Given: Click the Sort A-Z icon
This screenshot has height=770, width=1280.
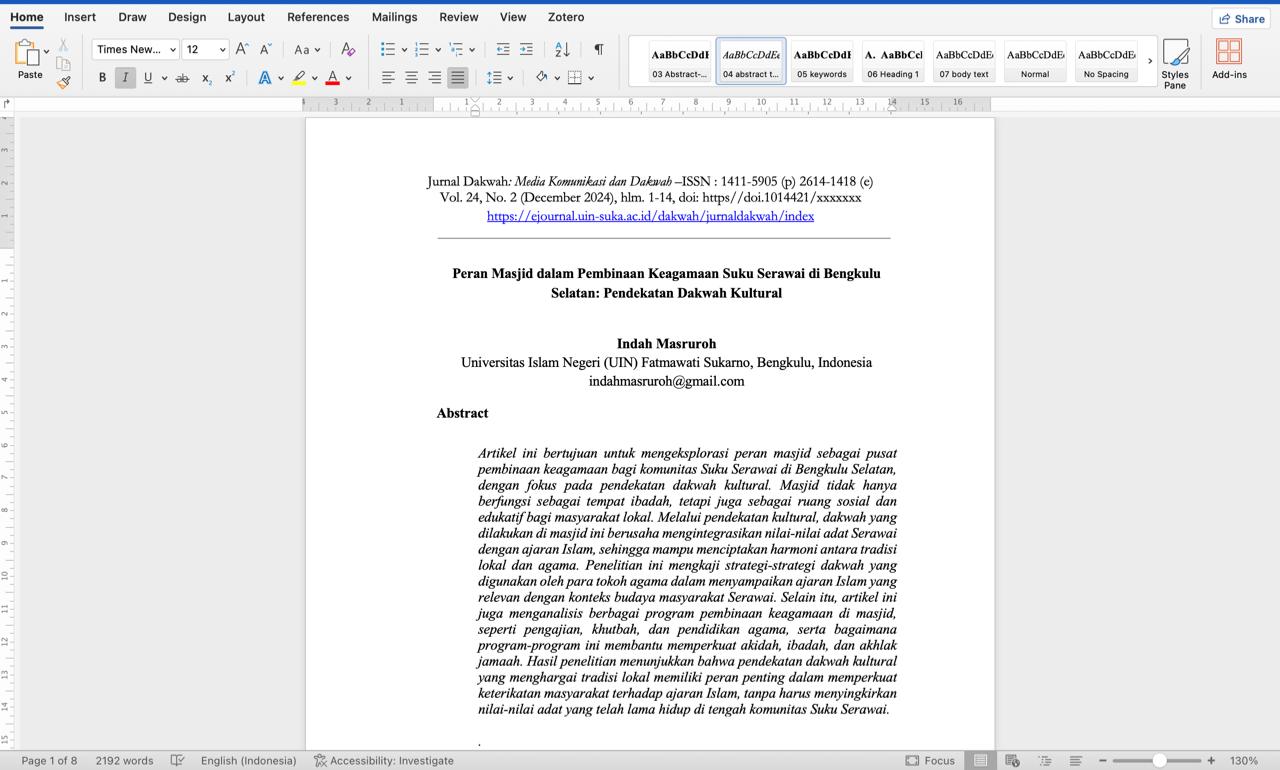Looking at the screenshot, I should tap(562, 49).
